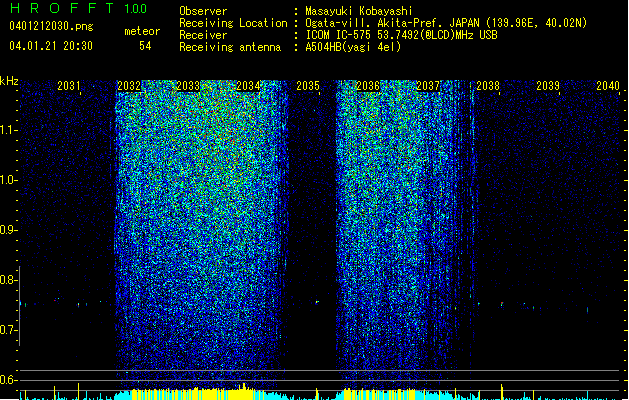This screenshot has height=400, width=629.
Task: Click the ICOM IC-575 receiver value
Action: pos(401,35)
